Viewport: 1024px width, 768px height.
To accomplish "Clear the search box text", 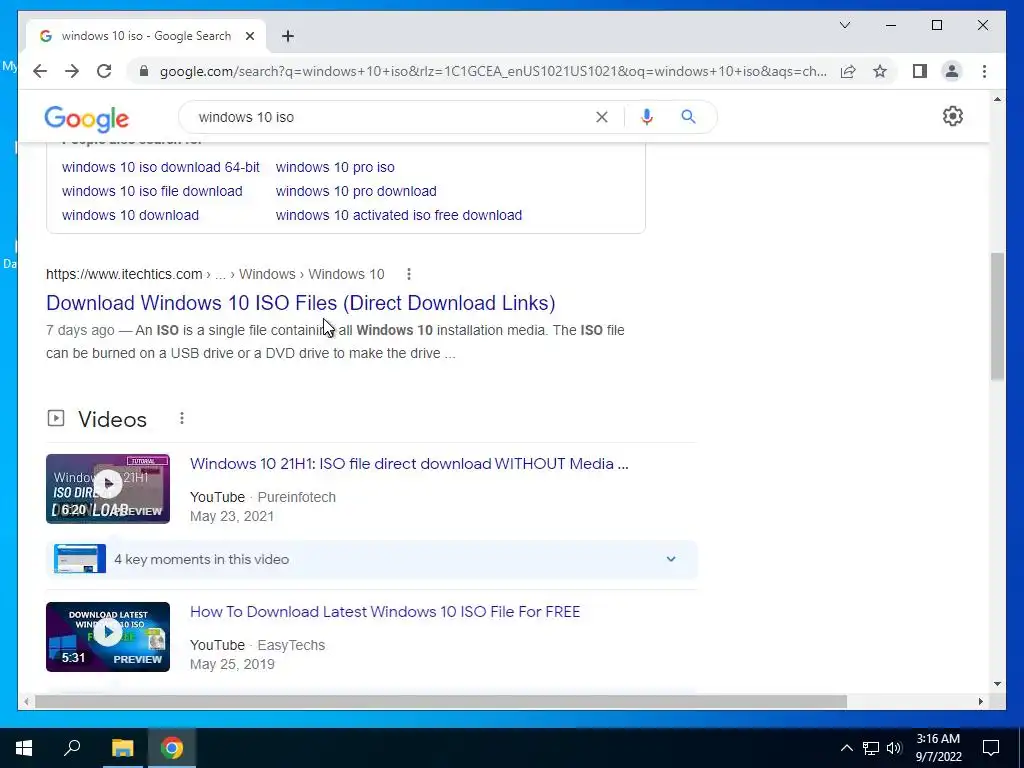I will pyautogui.click(x=601, y=117).
